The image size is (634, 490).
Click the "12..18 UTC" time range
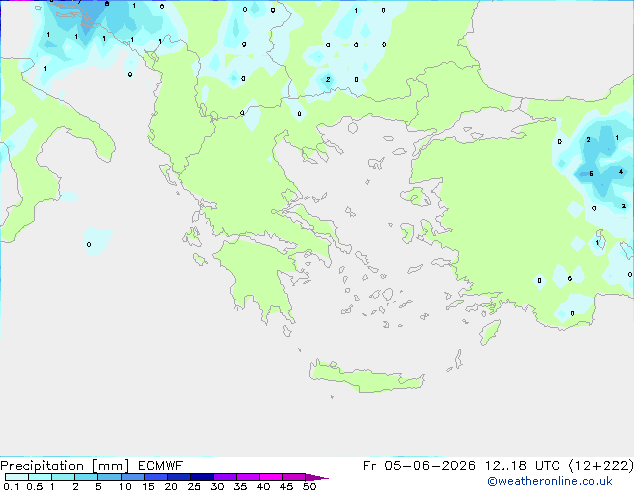tap(522, 466)
